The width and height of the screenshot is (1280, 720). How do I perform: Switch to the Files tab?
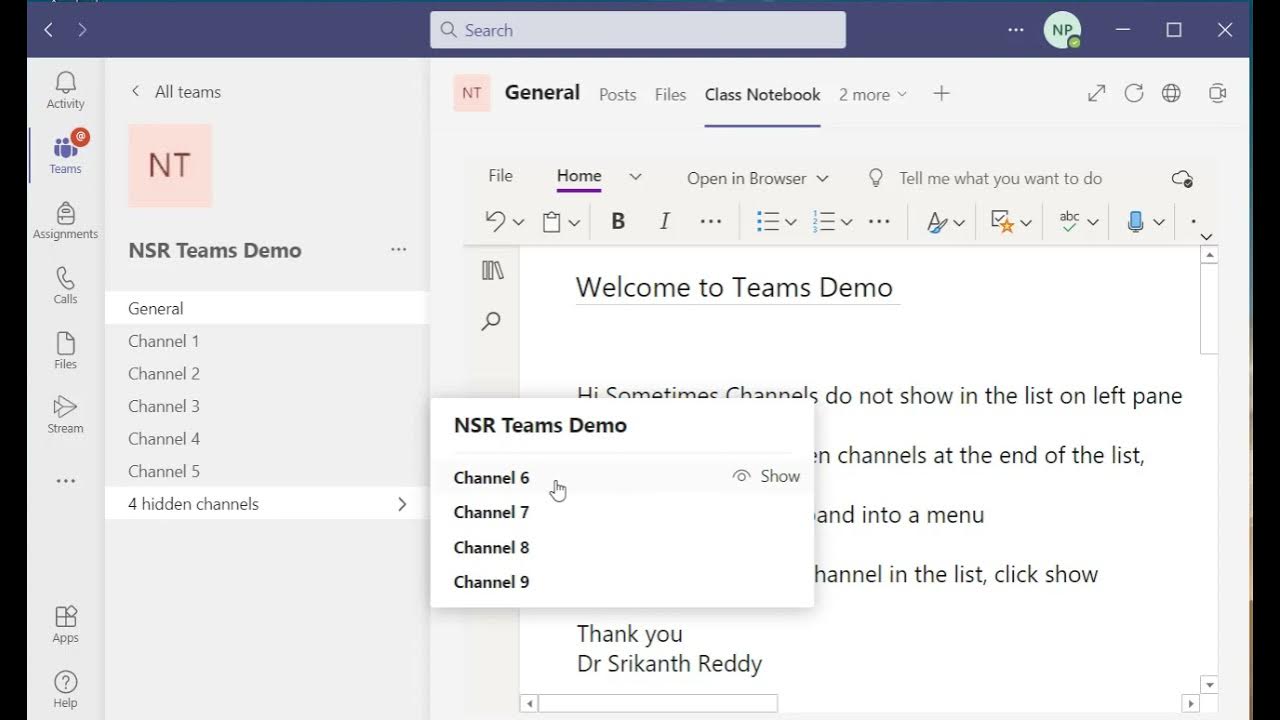pyautogui.click(x=670, y=94)
